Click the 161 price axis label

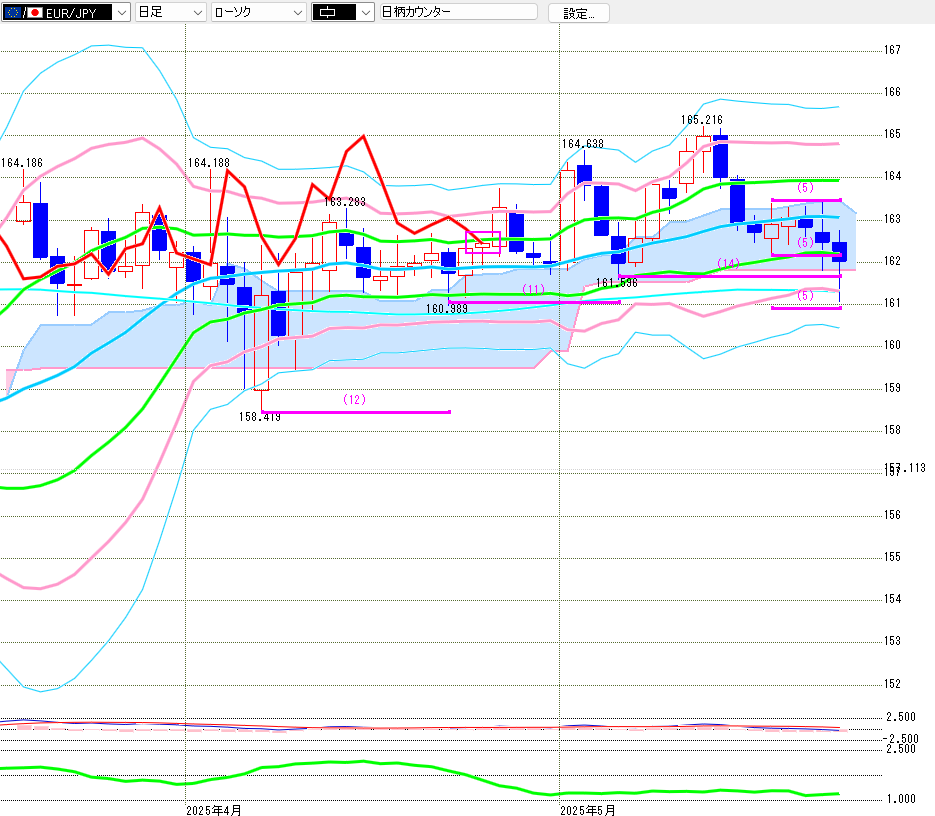pyautogui.click(x=892, y=303)
